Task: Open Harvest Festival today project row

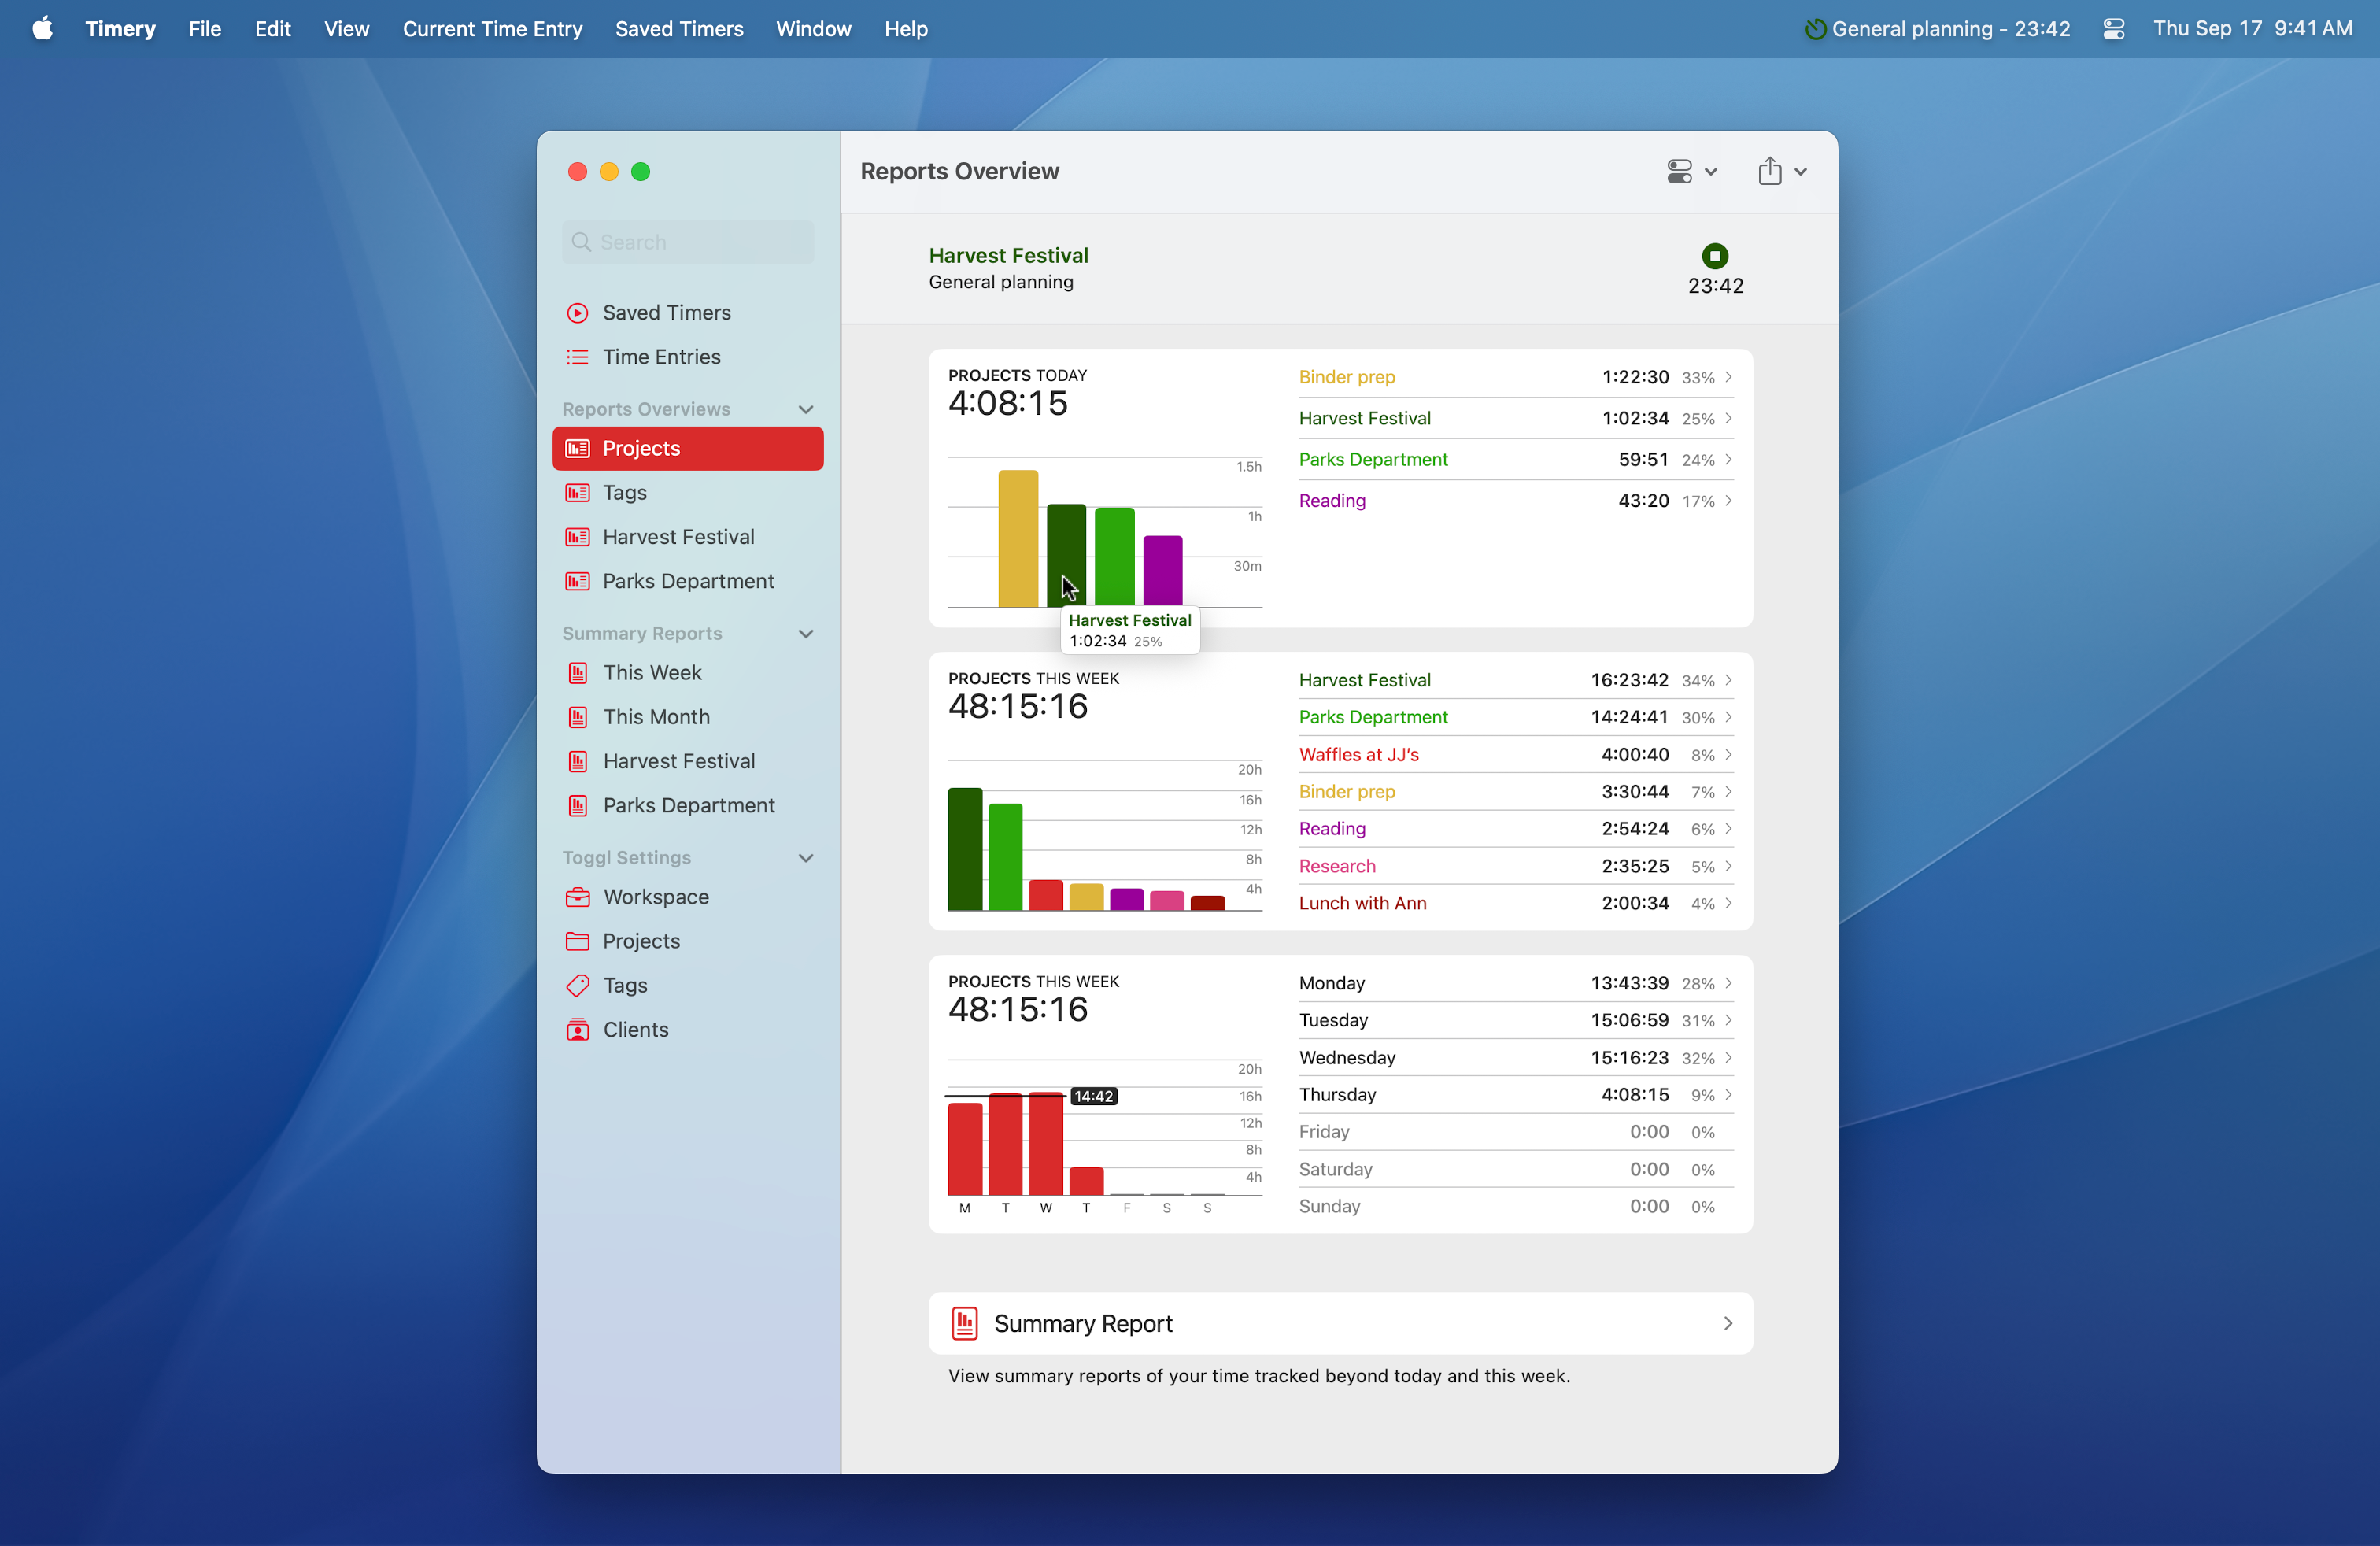Action: click(x=1515, y=418)
